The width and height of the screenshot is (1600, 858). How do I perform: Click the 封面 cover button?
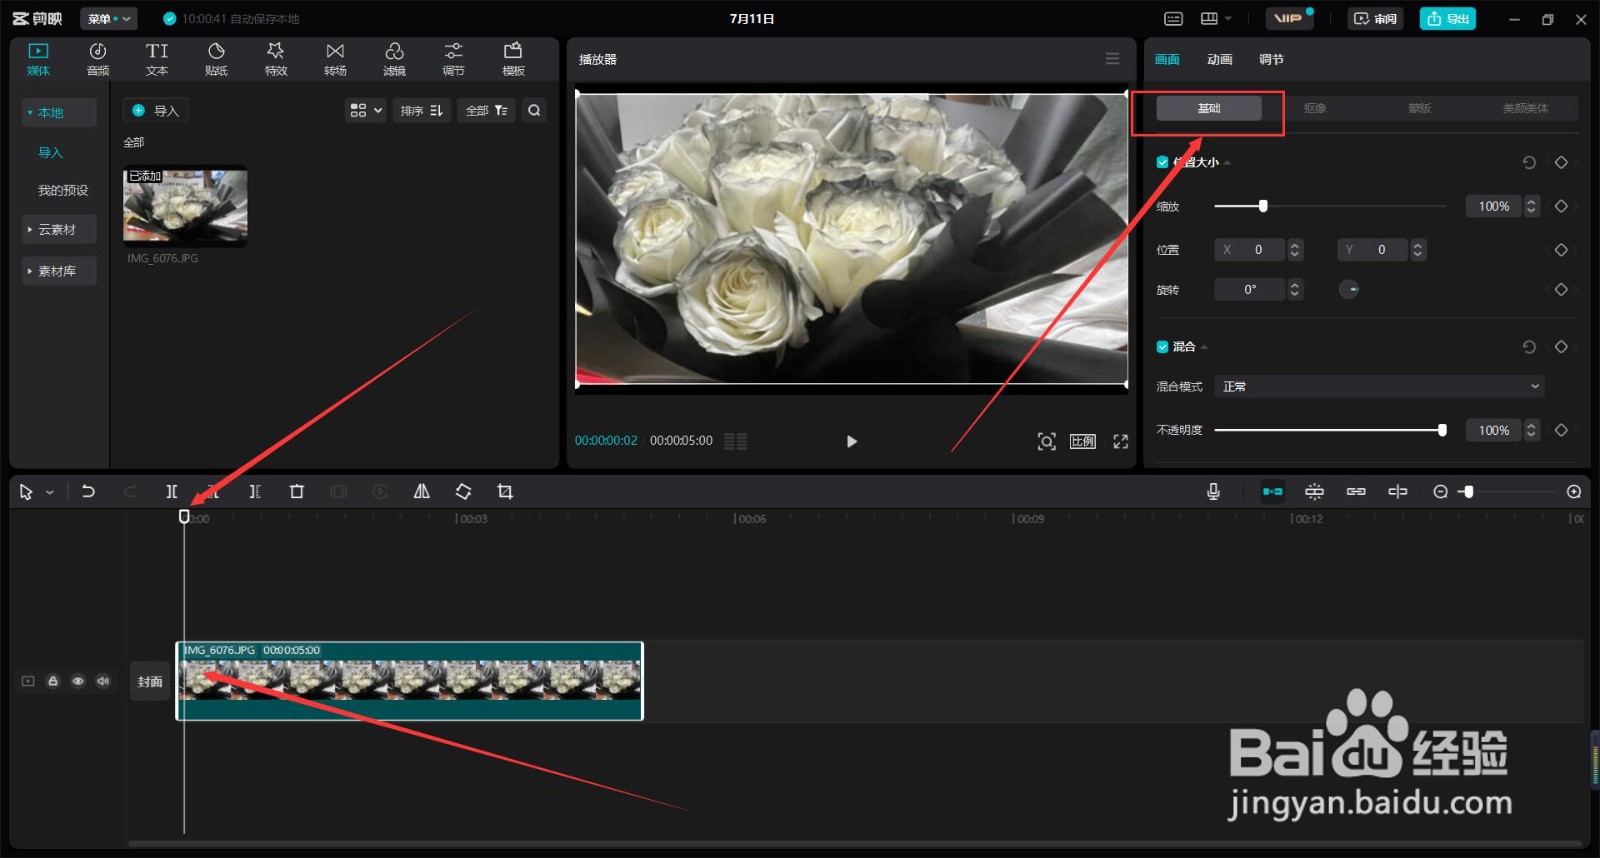[150, 681]
